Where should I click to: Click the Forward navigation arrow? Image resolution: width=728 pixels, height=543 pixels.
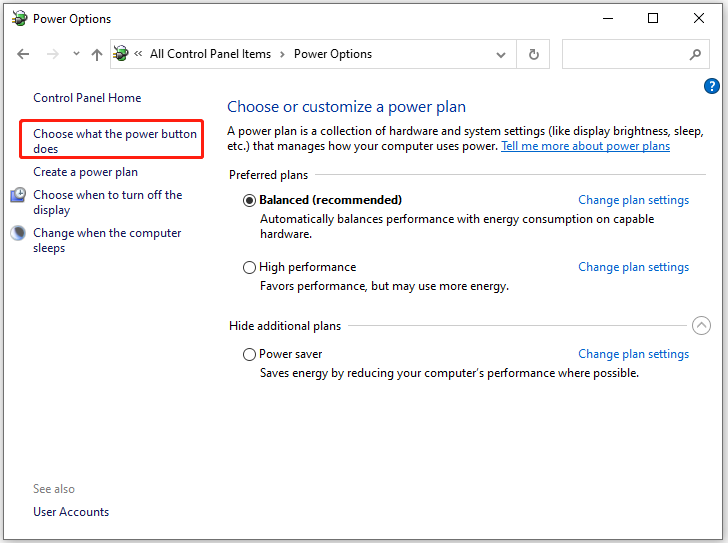click(52, 54)
